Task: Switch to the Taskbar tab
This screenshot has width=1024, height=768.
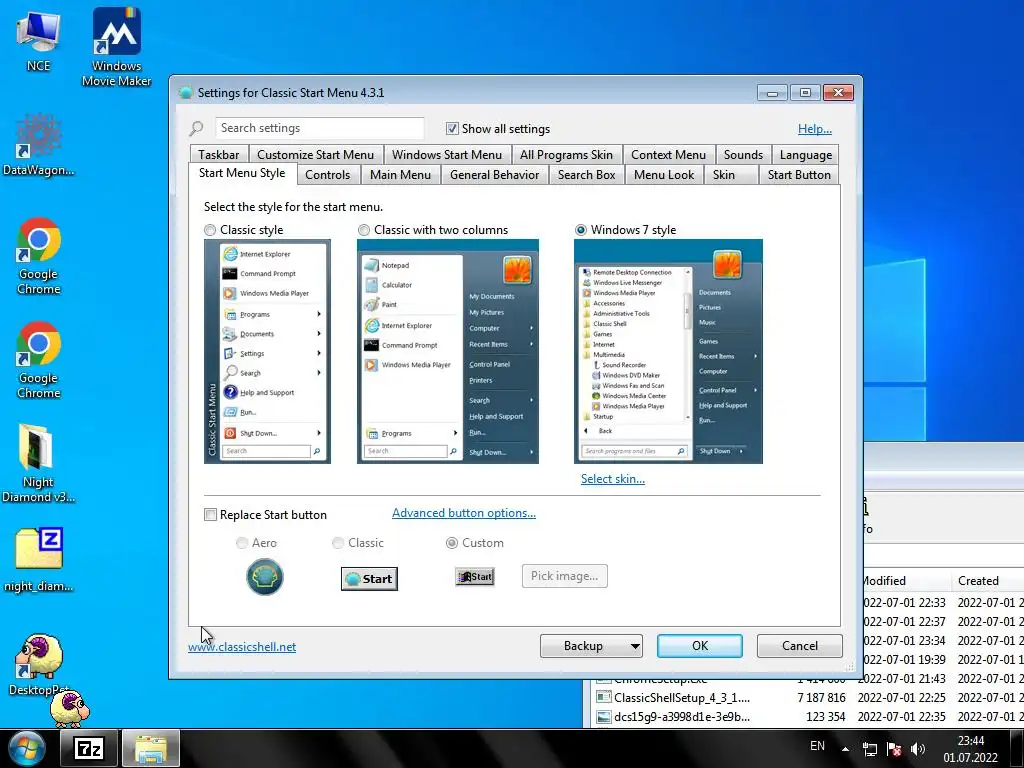Action: [219, 155]
